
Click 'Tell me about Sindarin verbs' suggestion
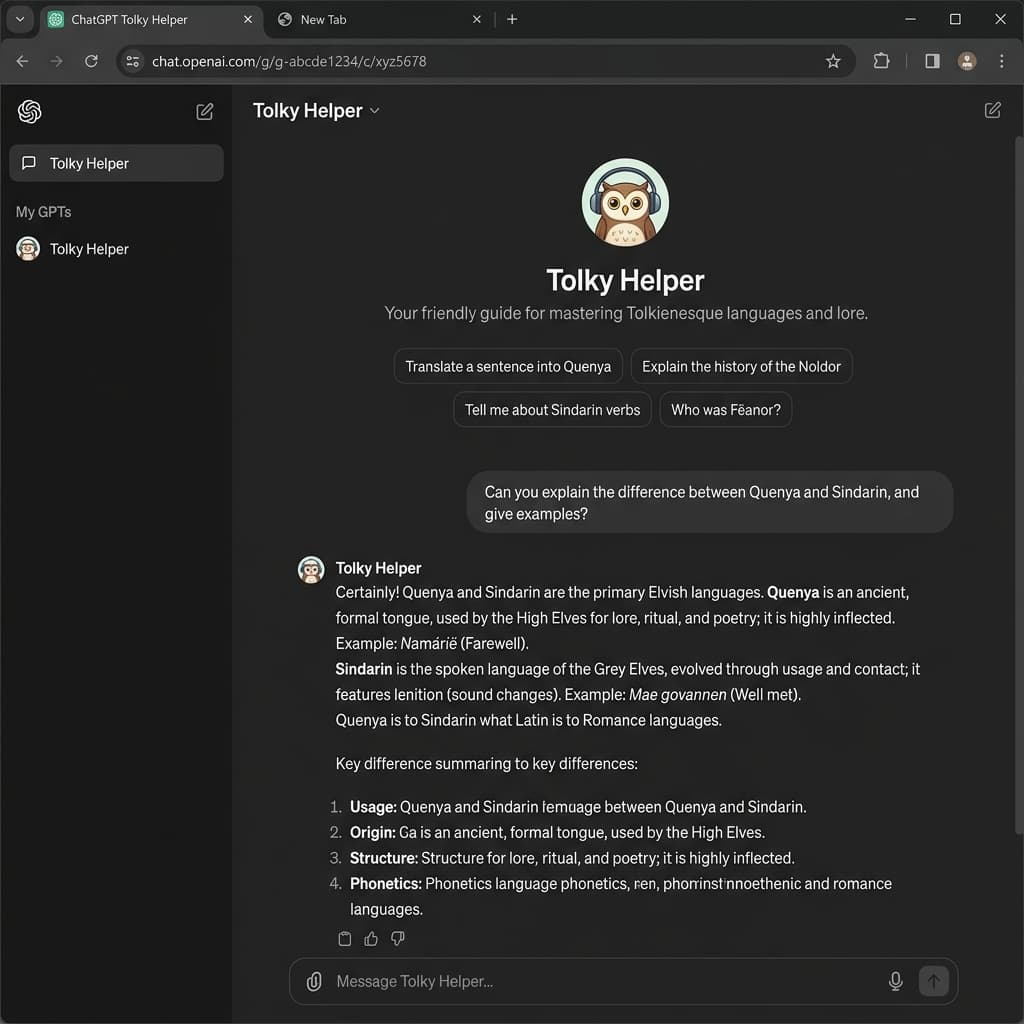pyautogui.click(x=552, y=409)
